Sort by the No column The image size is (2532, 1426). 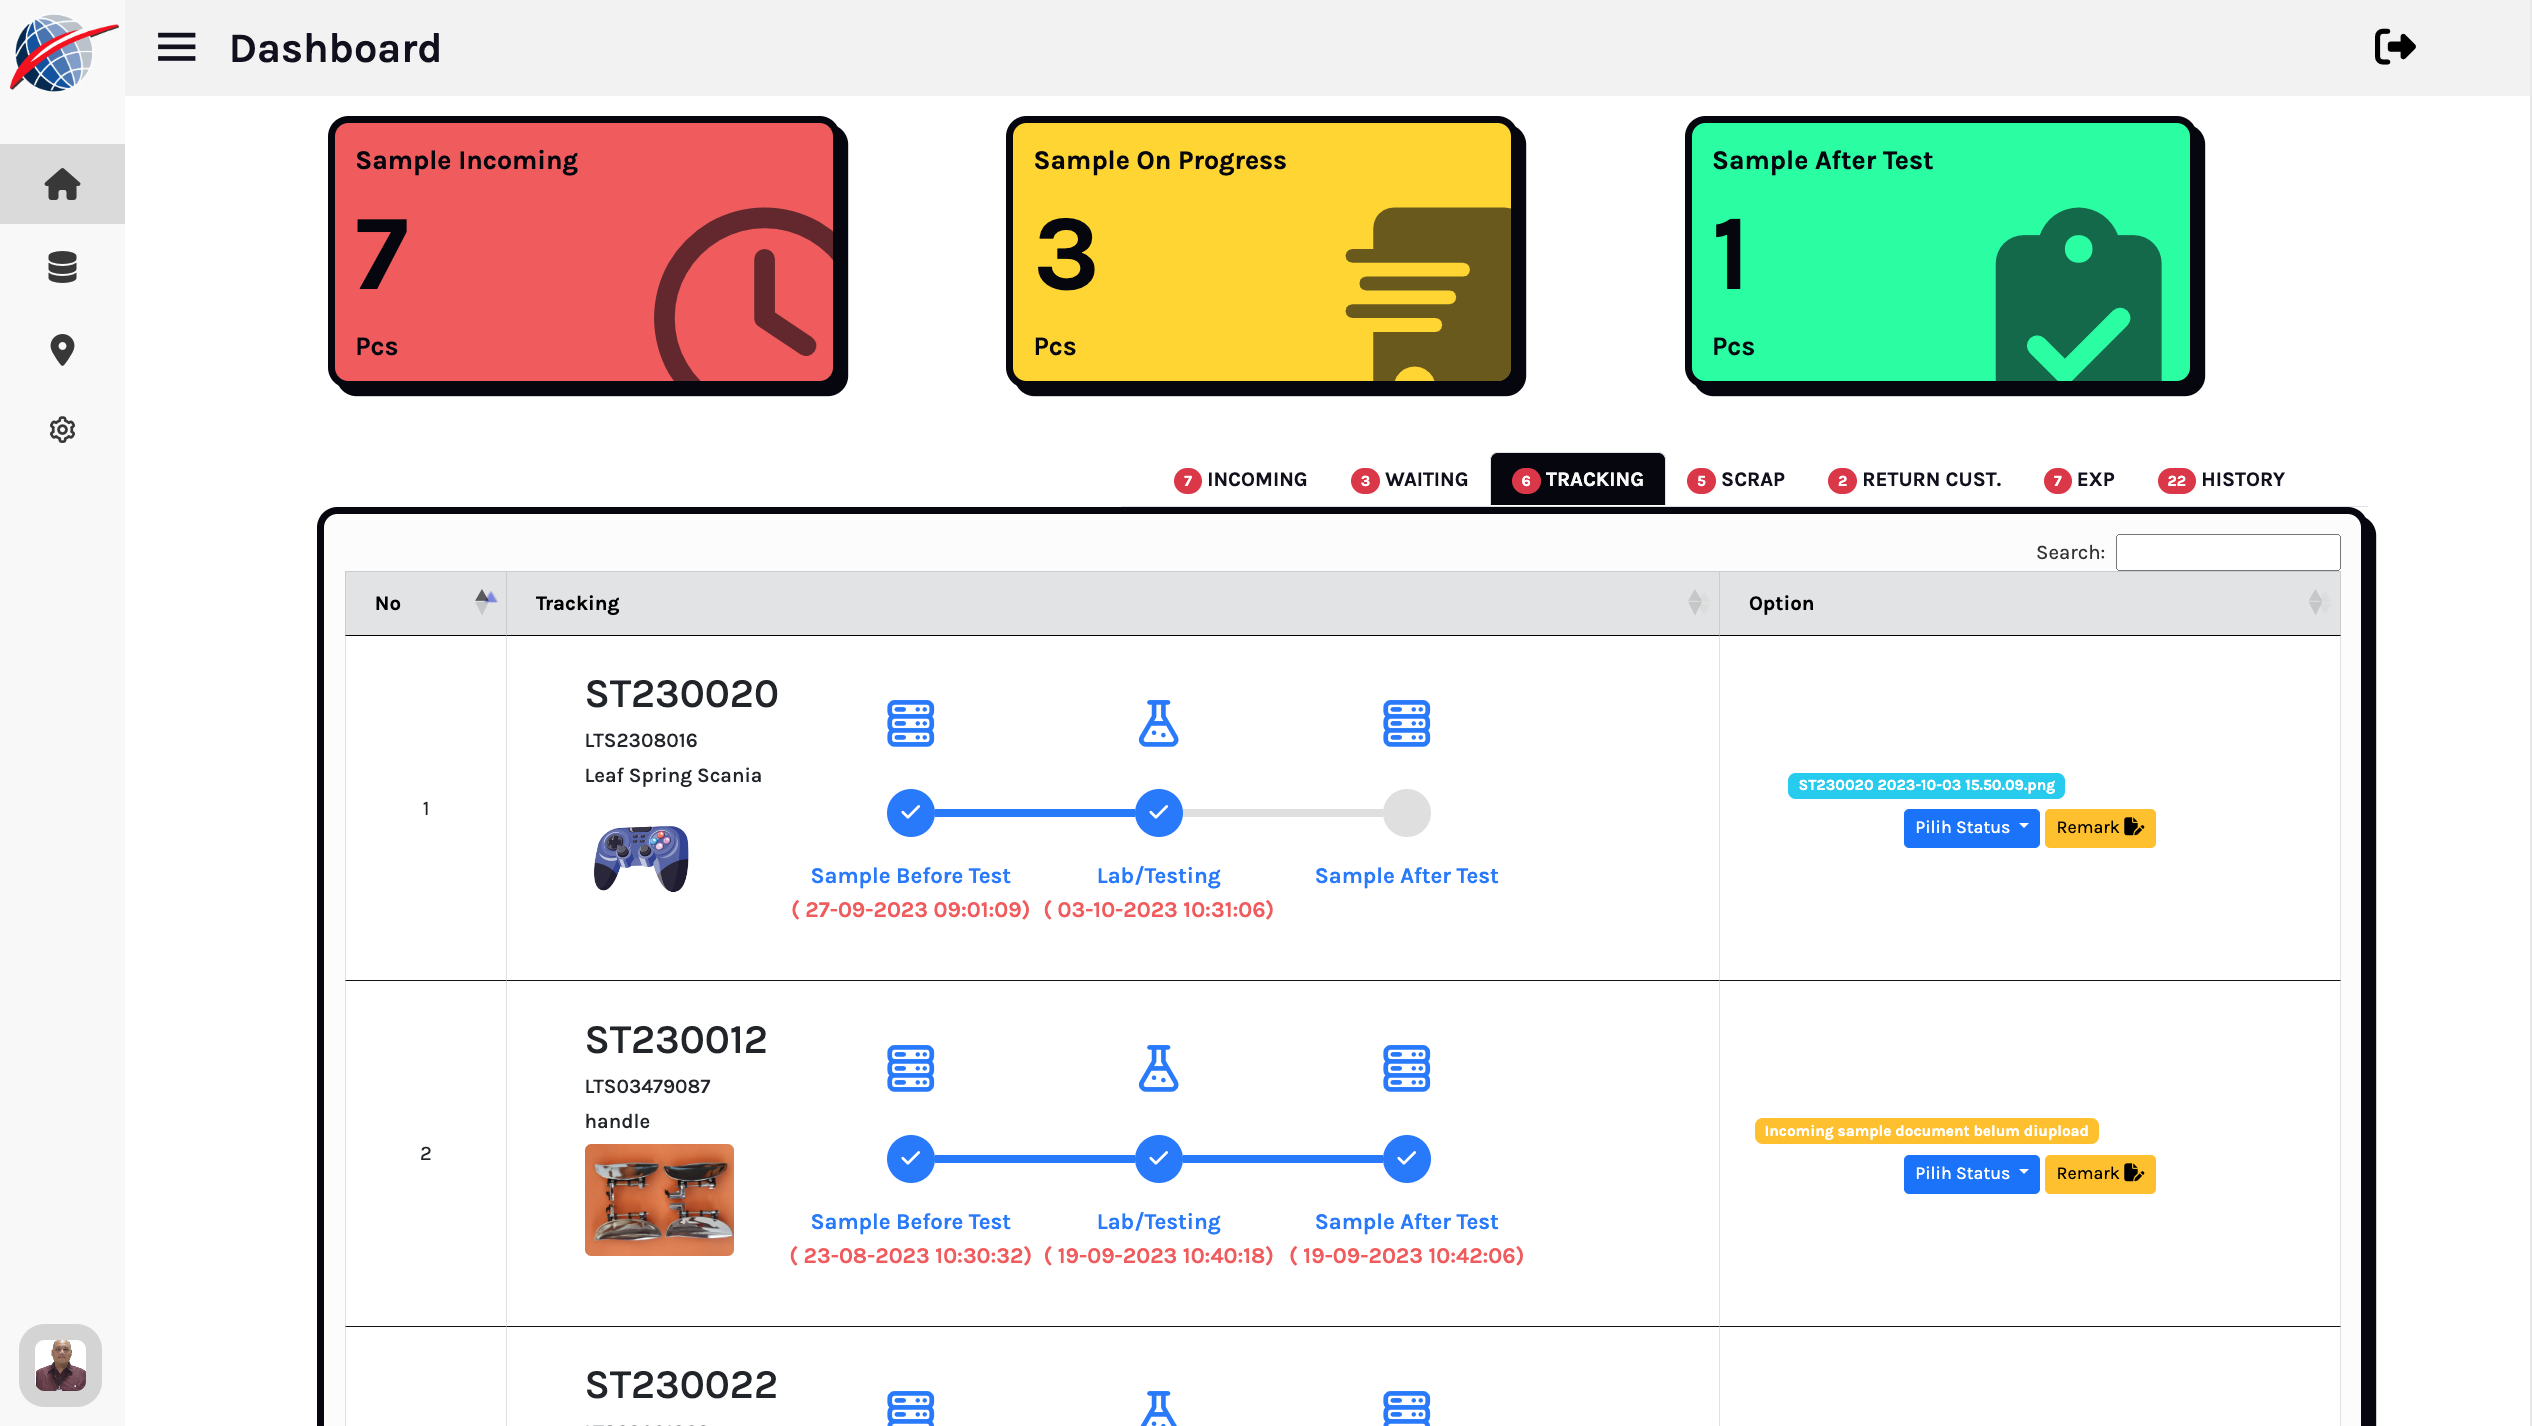425,603
